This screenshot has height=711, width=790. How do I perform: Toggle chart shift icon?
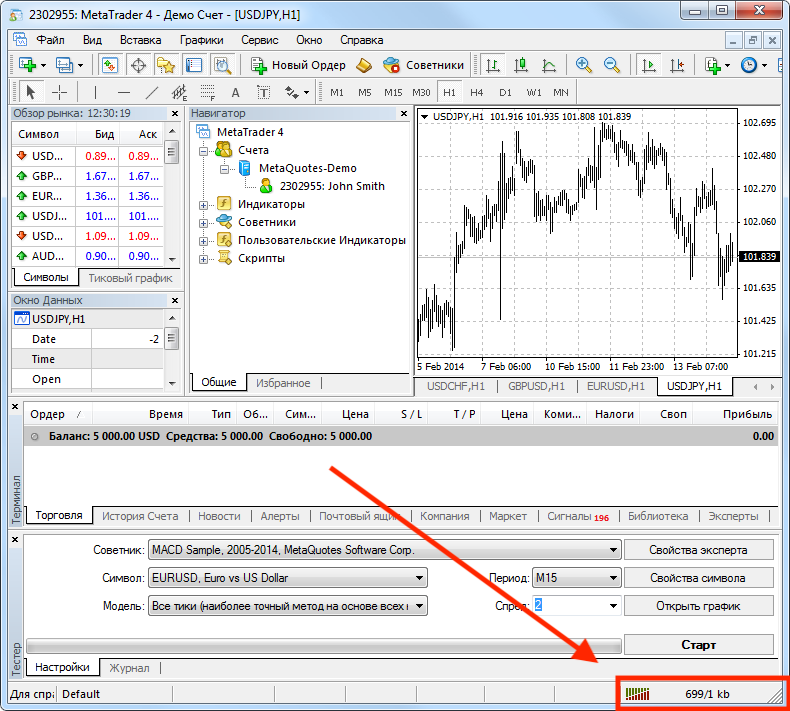(677, 65)
